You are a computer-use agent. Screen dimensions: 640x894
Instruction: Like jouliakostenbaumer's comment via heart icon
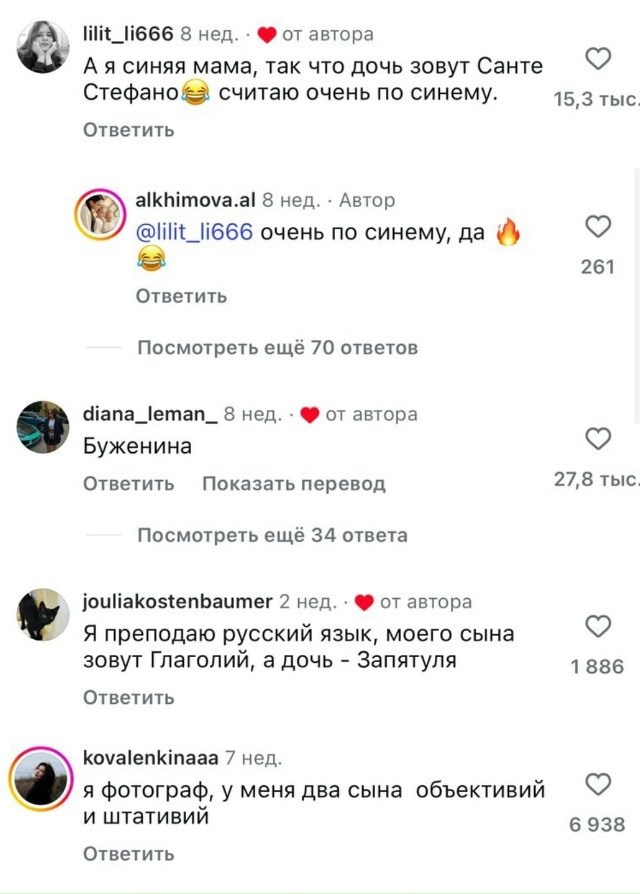[598, 626]
